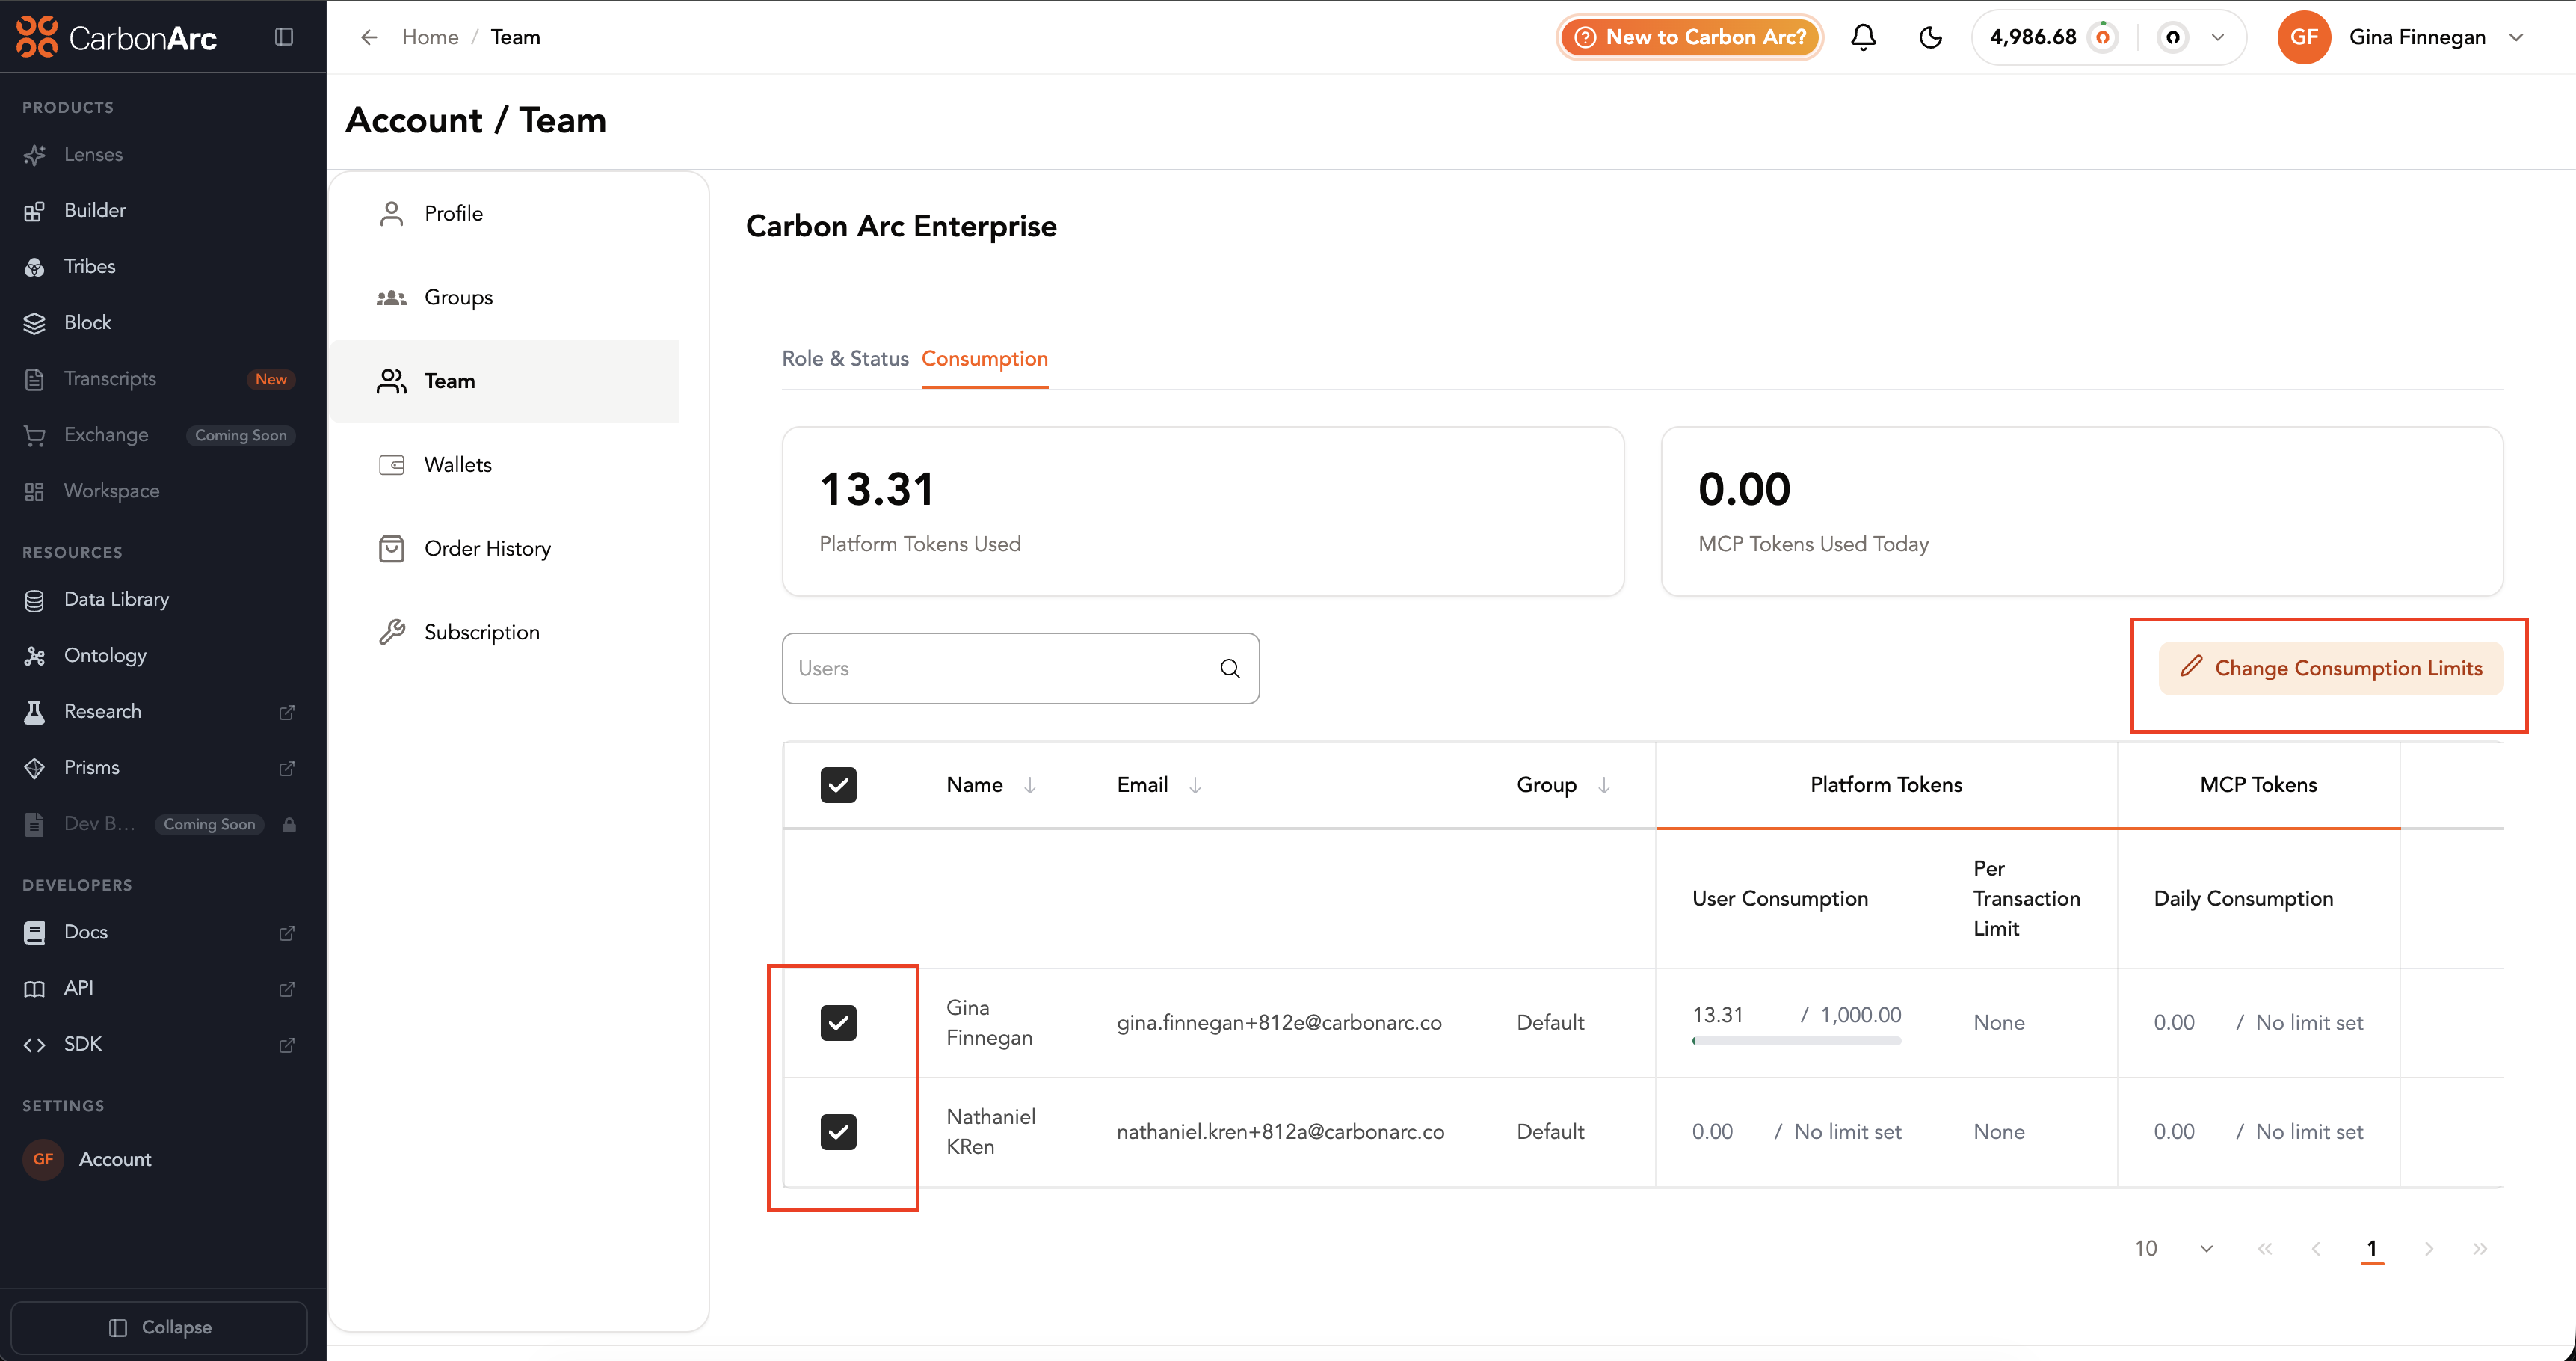The image size is (2576, 1361).
Task: Click the 13.31 Platform Tokens Used card
Action: [1203, 512]
